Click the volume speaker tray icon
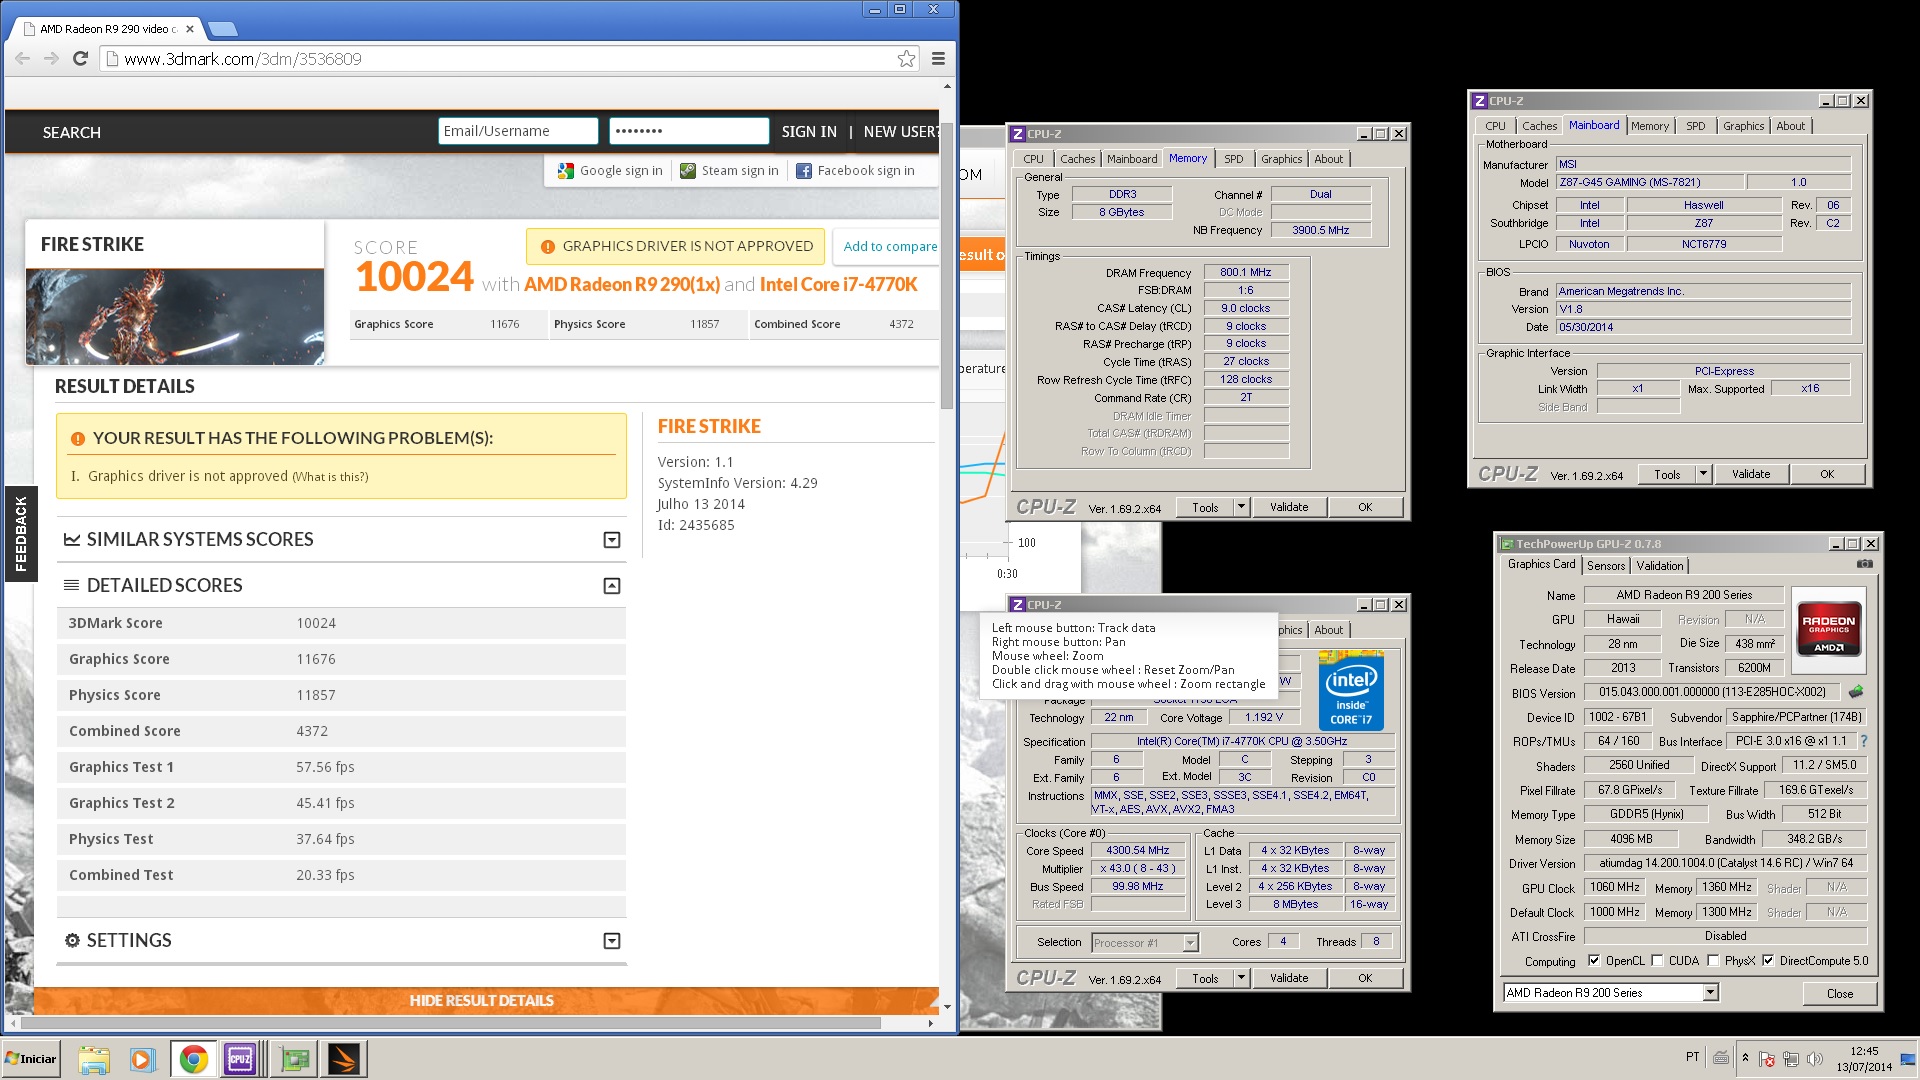Screen dimensions: 1920x1080 click(1815, 1058)
